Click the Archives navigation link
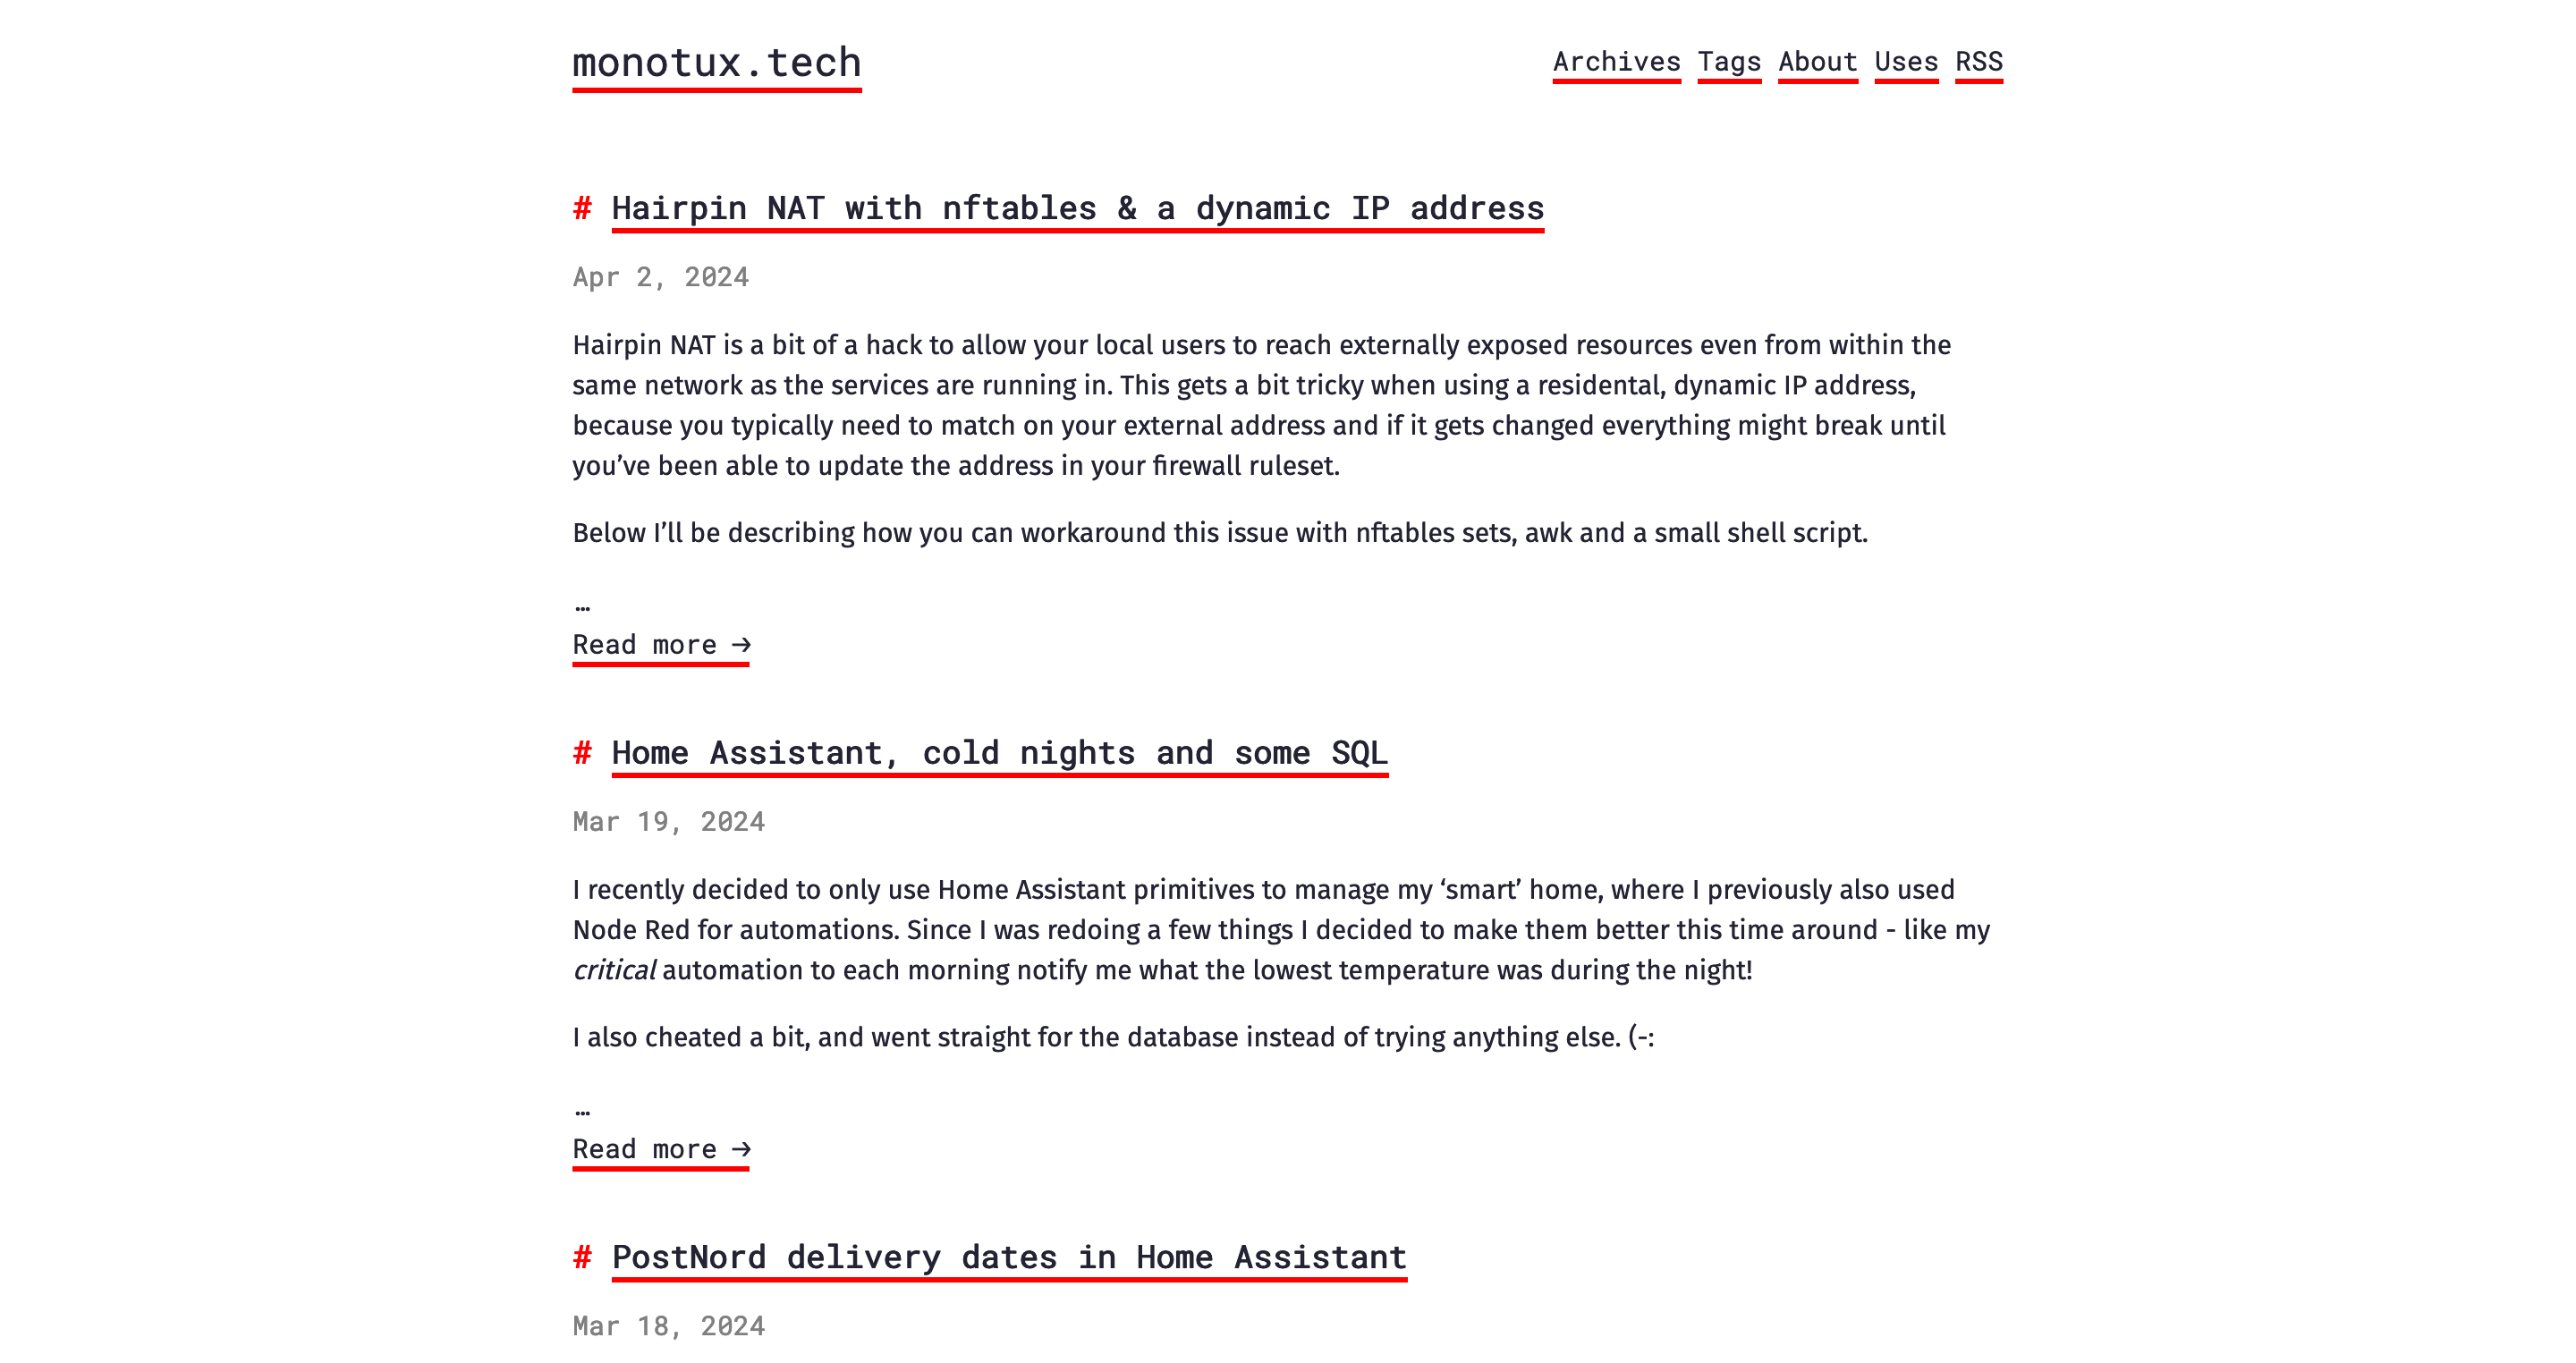Image resolution: width=2576 pixels, height=1363 pixels. tap(1614, 62)
